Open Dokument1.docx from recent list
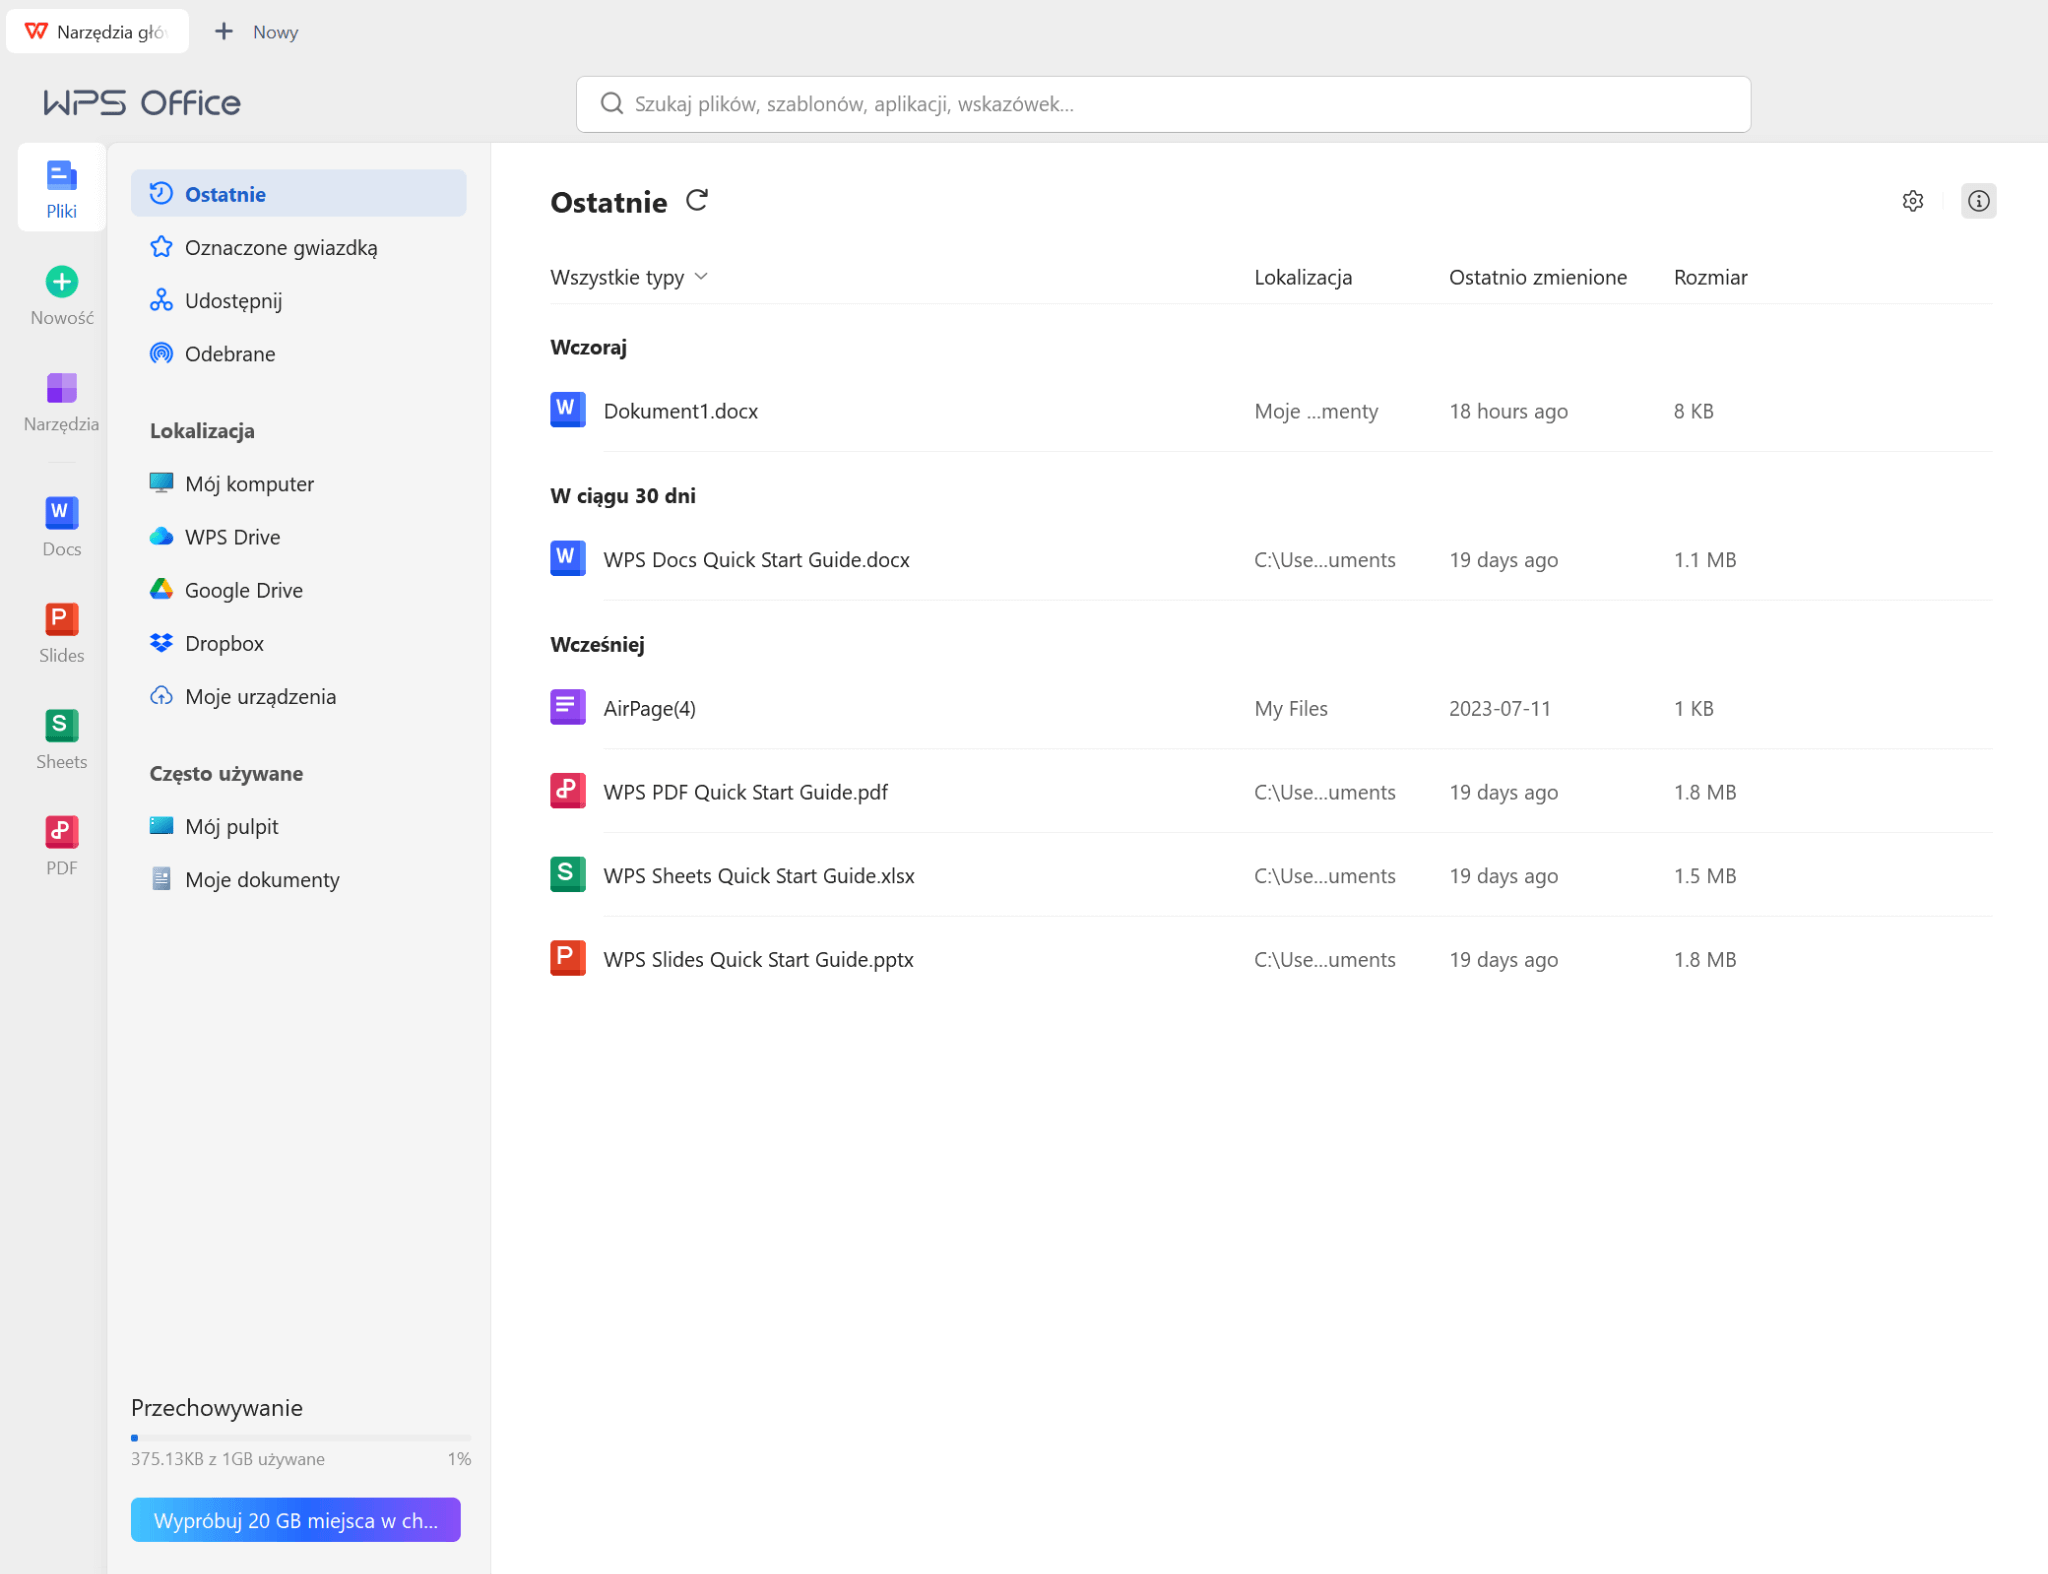2048x1574 pixels. coord(680,411)
